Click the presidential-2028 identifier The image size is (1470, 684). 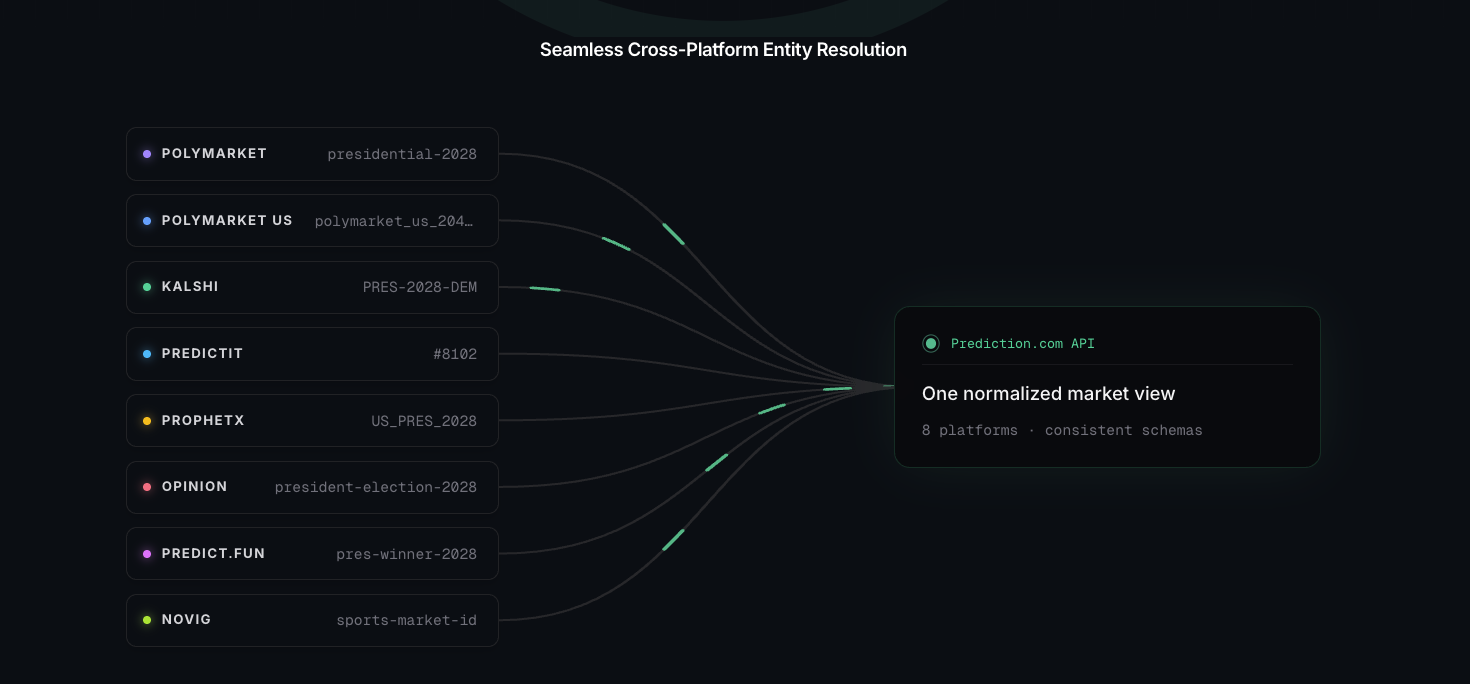coord(402,154)
